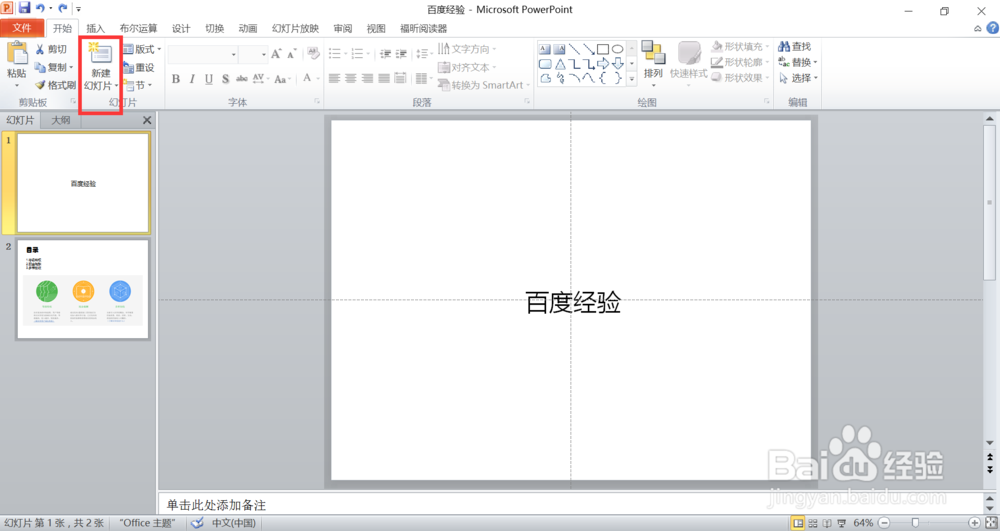Decrease font size with the smaller A

[291, 54]
